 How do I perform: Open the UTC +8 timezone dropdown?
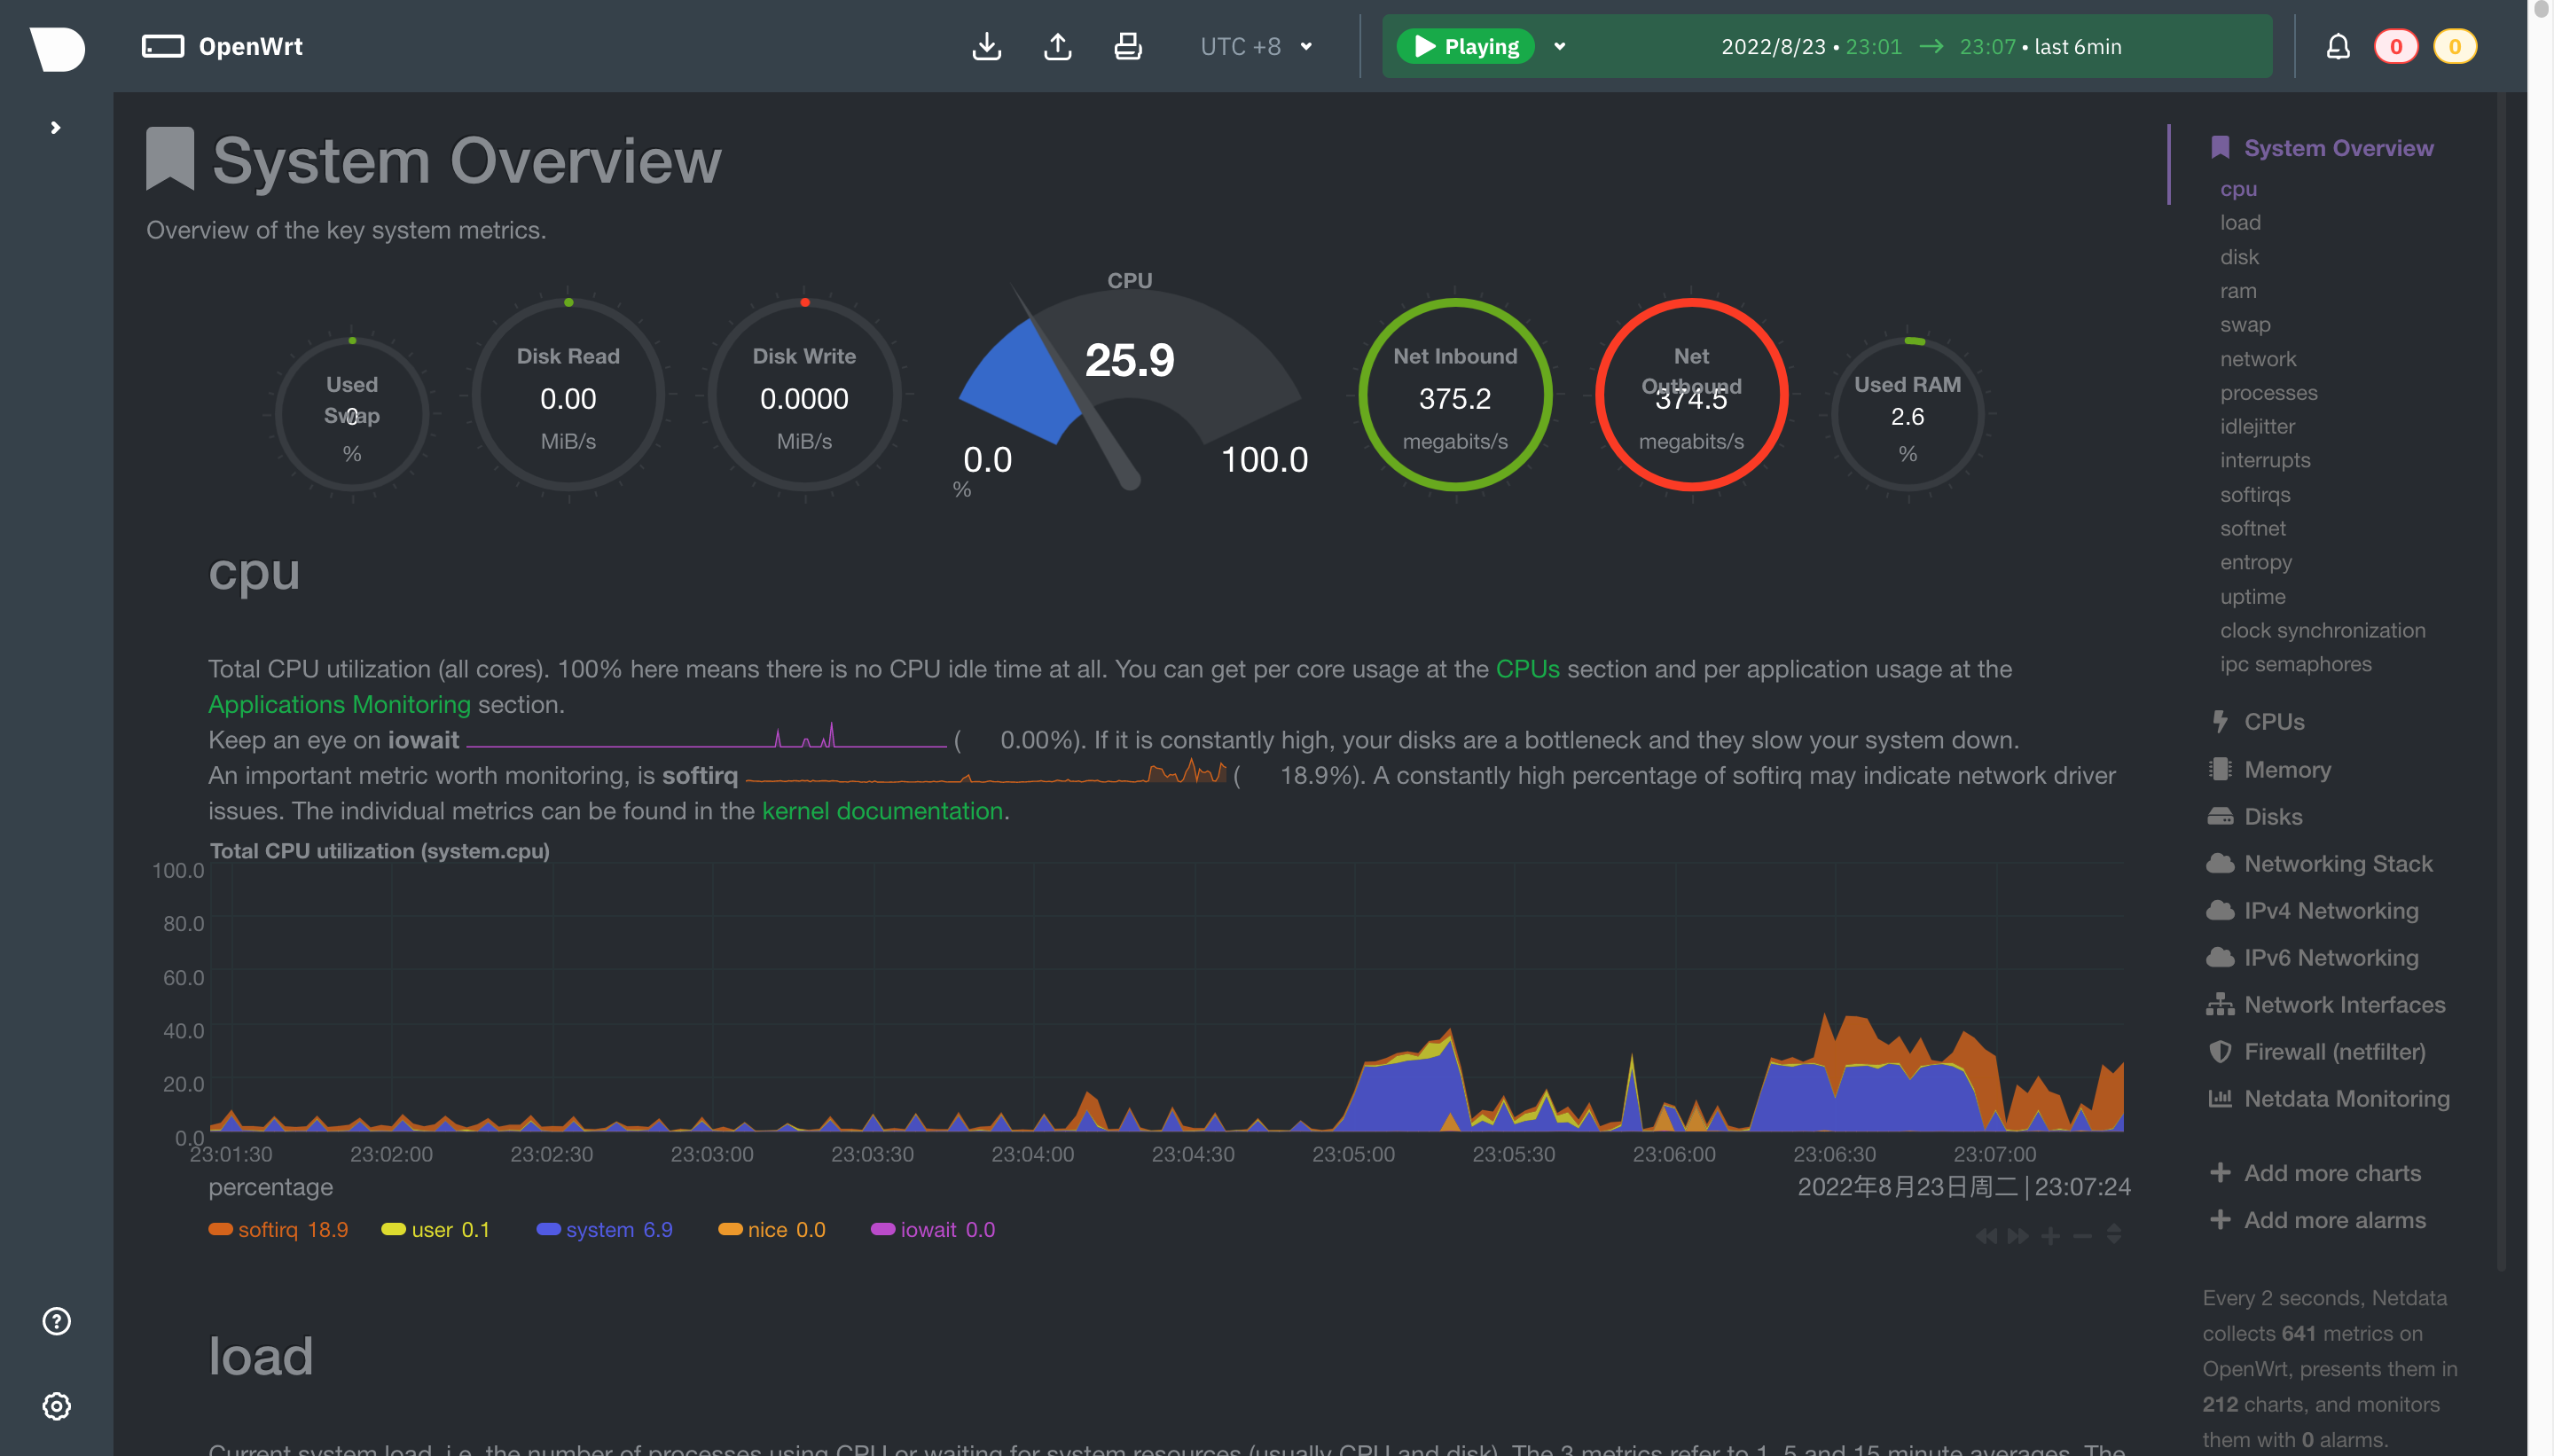pos(1253,46)
